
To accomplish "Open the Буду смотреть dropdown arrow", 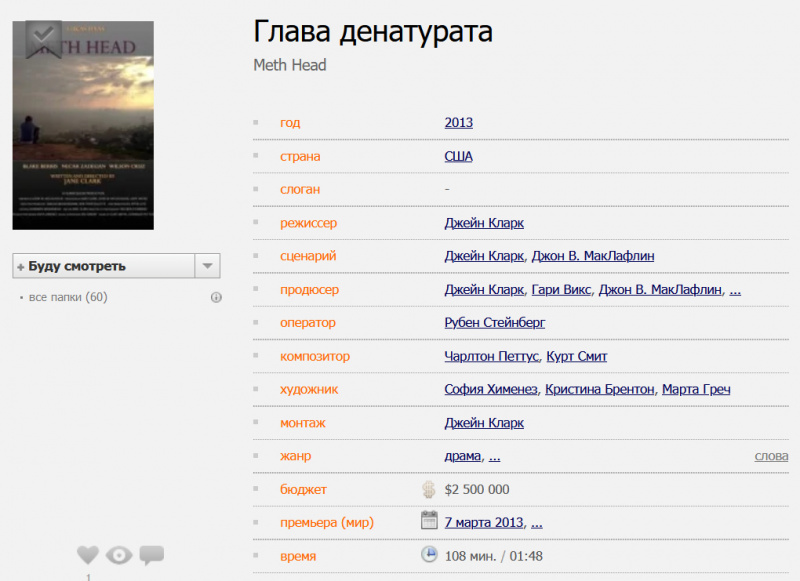I will pos(207,266).
